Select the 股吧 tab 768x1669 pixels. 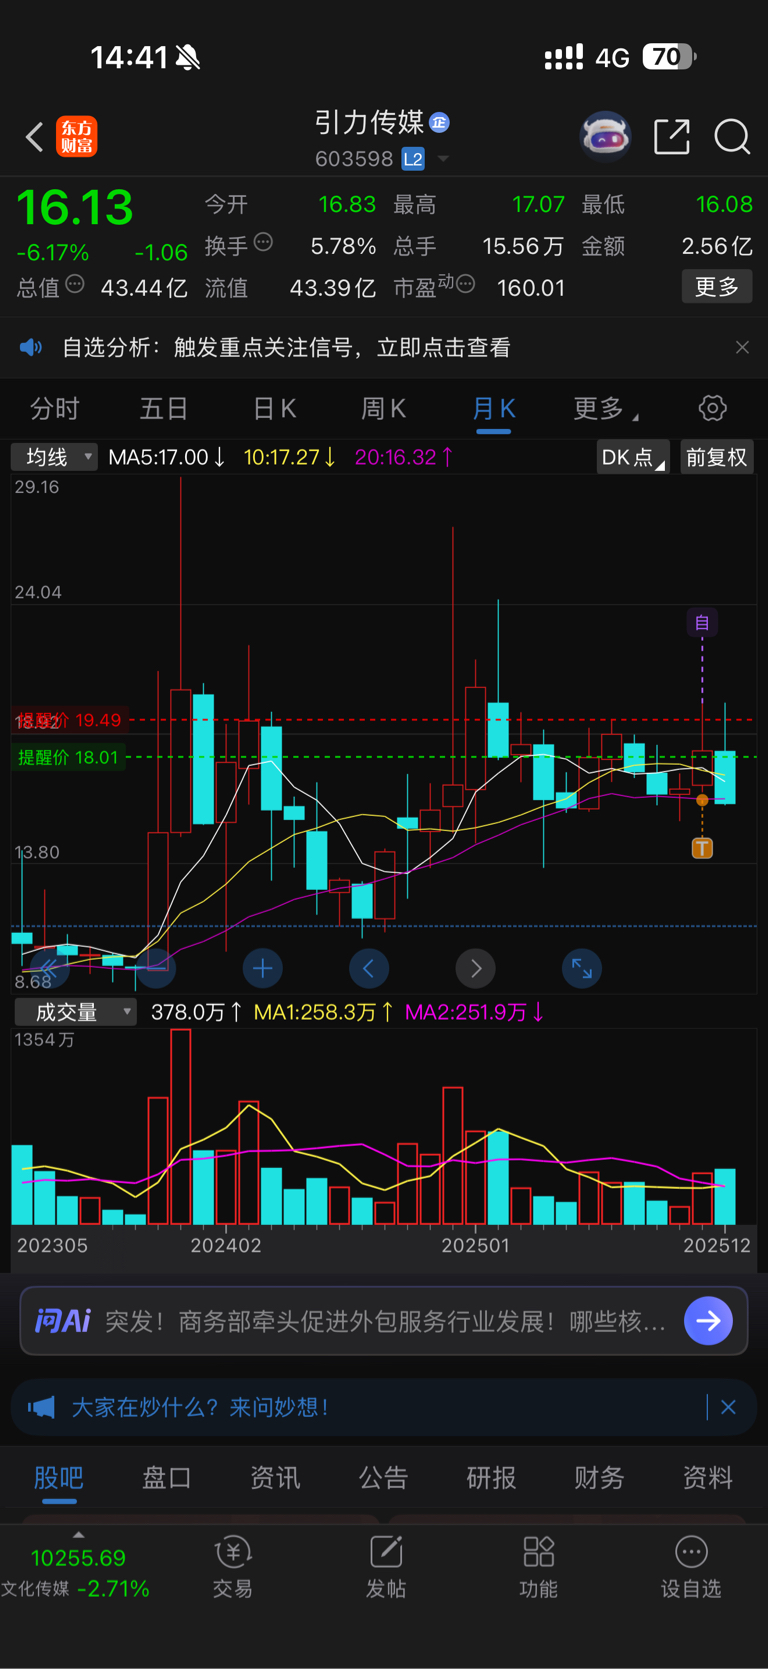coord(59,1478)
